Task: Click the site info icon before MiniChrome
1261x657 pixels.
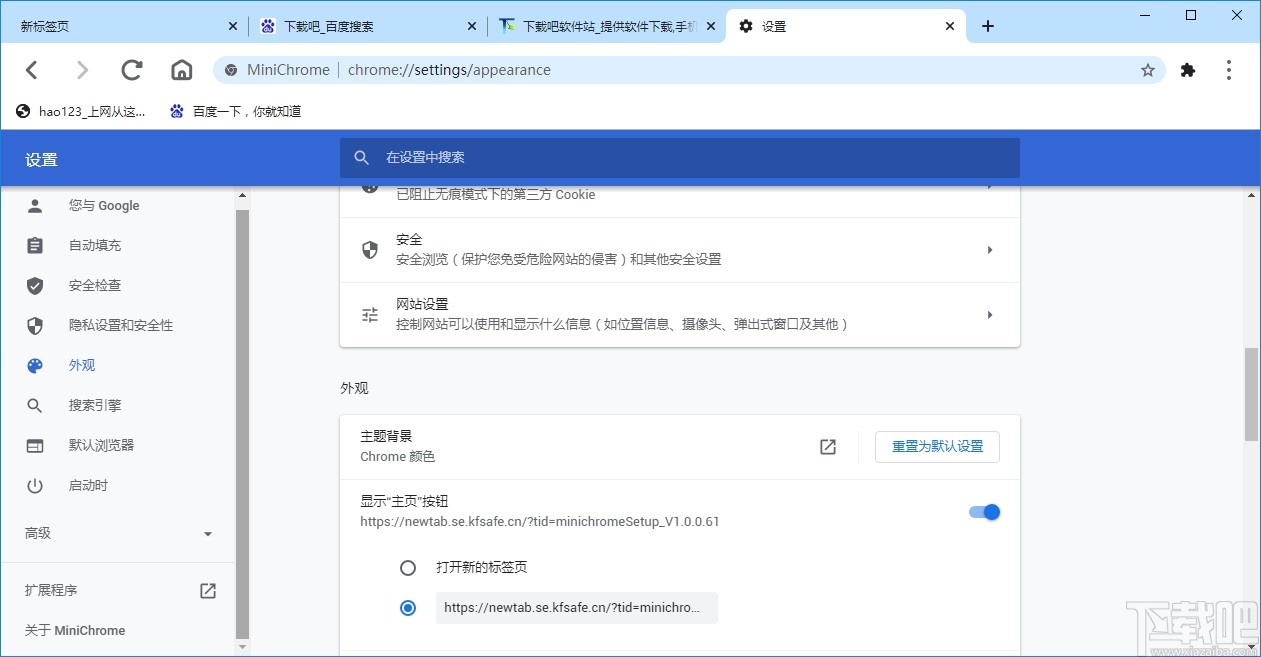Action: (231, 70)
